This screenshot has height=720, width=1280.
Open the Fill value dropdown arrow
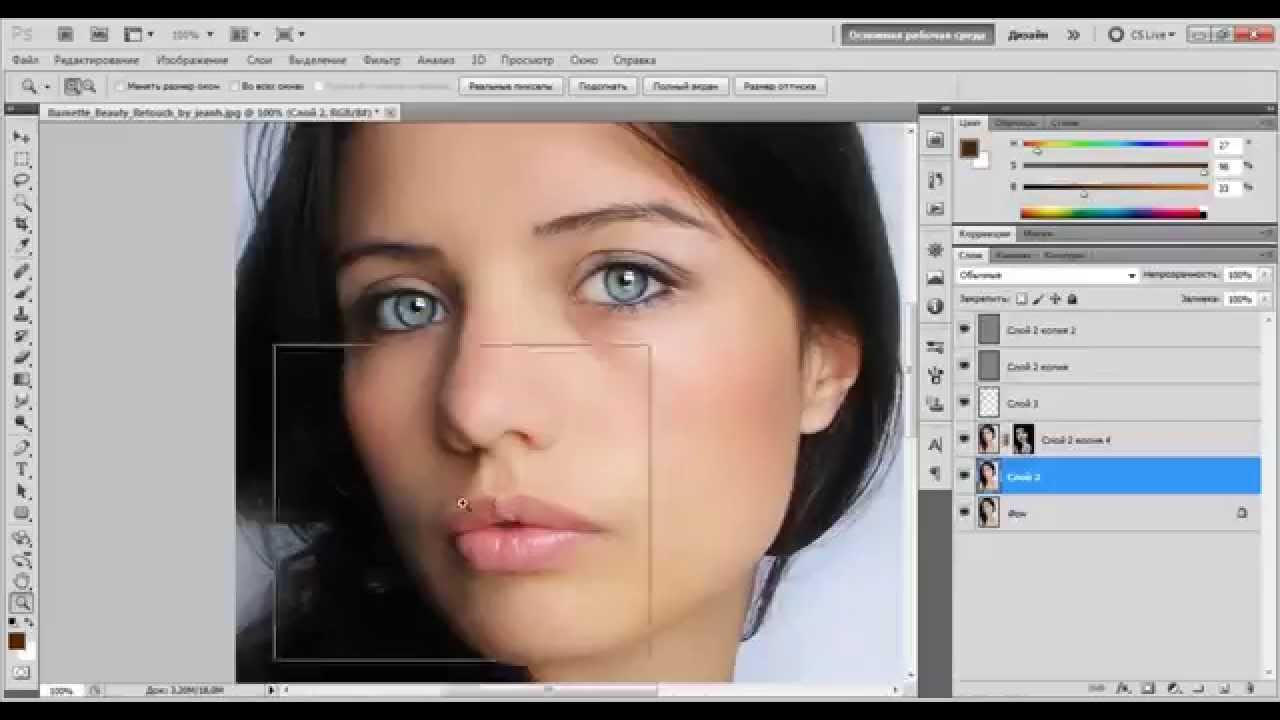click(x=1265, y=299)
